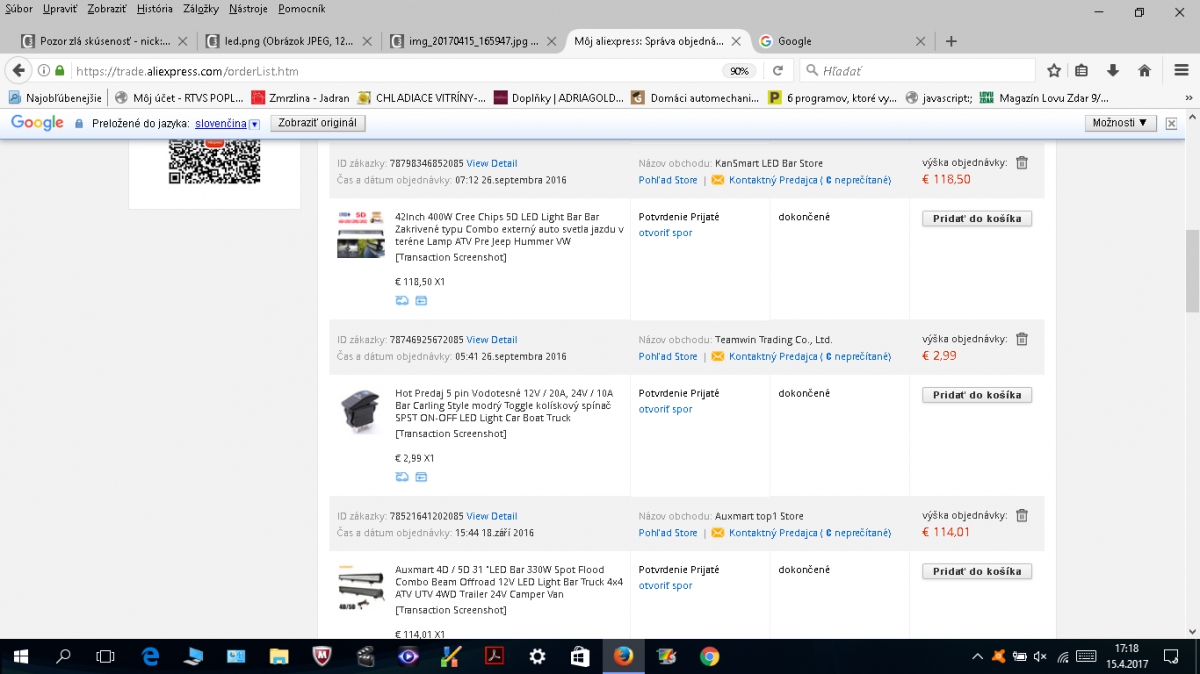Click message envelope icon for KanSmart store

(718, 180)
